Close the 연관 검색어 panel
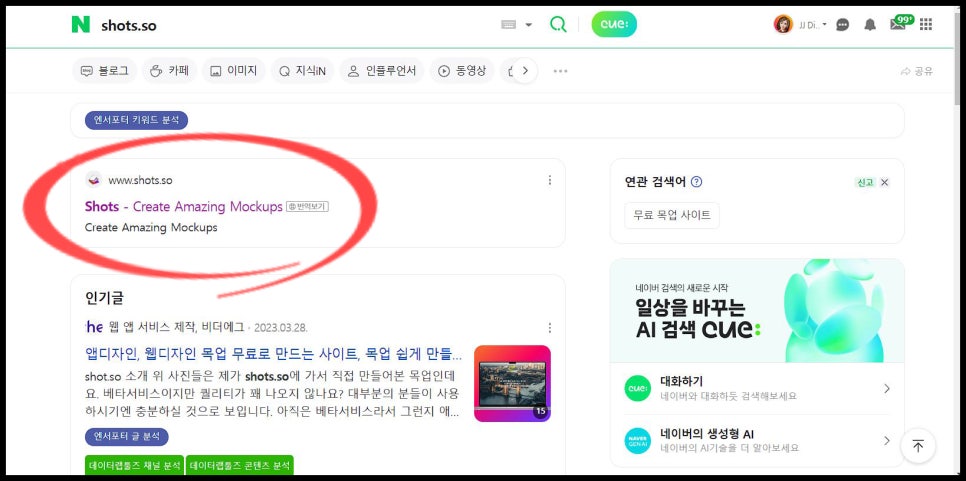This screenshot has width=966, height=481. tap(885, 182)
